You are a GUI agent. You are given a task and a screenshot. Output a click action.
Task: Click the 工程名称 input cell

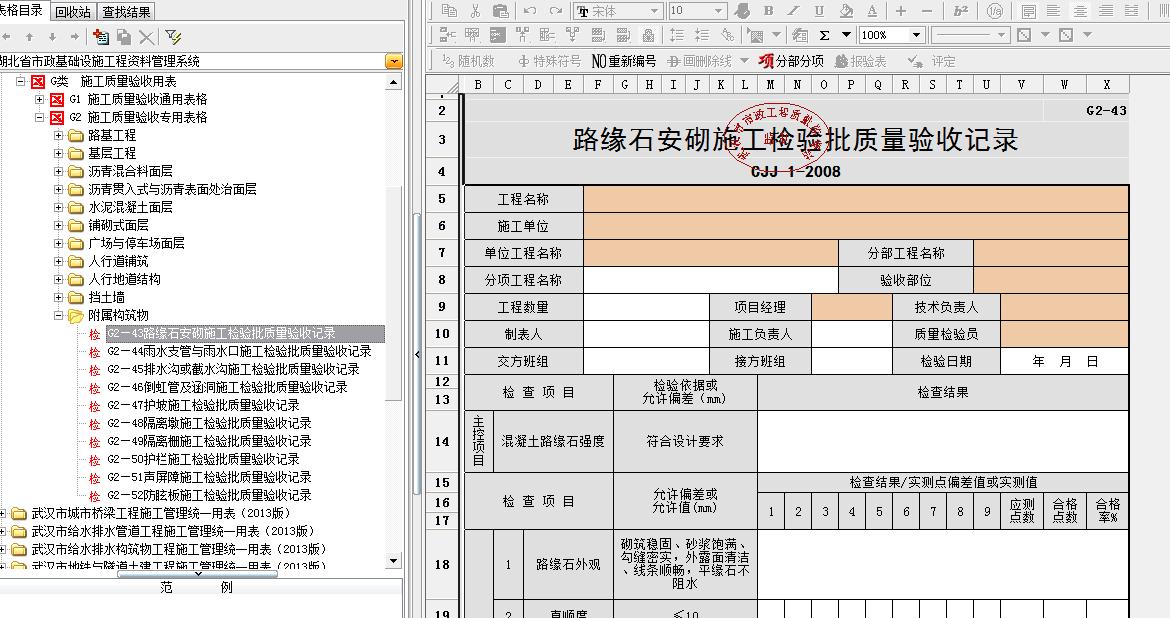pos(855,199)
